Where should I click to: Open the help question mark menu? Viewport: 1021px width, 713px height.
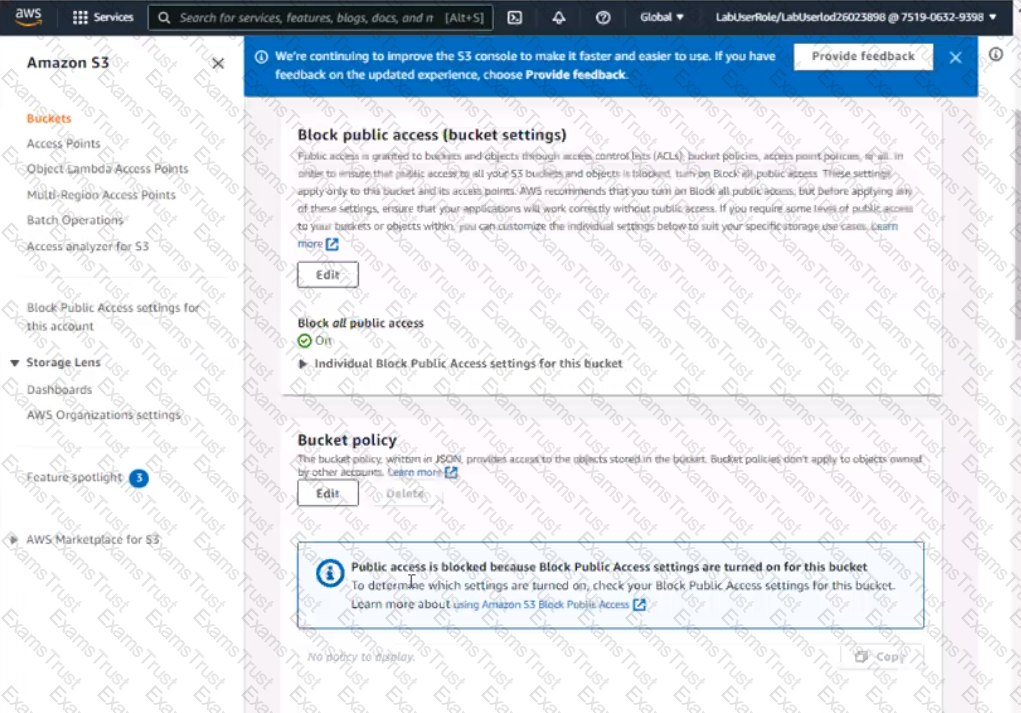pyautogui.click(x=602, y=17)
